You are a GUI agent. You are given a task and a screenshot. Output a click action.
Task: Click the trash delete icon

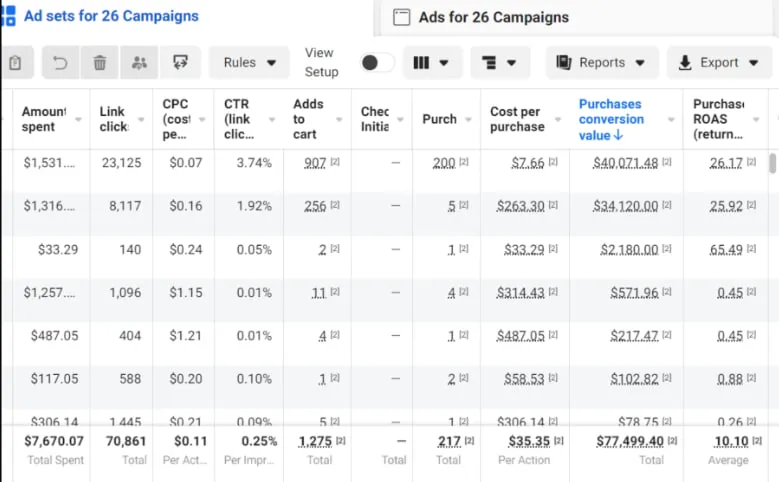click(100, 63)
